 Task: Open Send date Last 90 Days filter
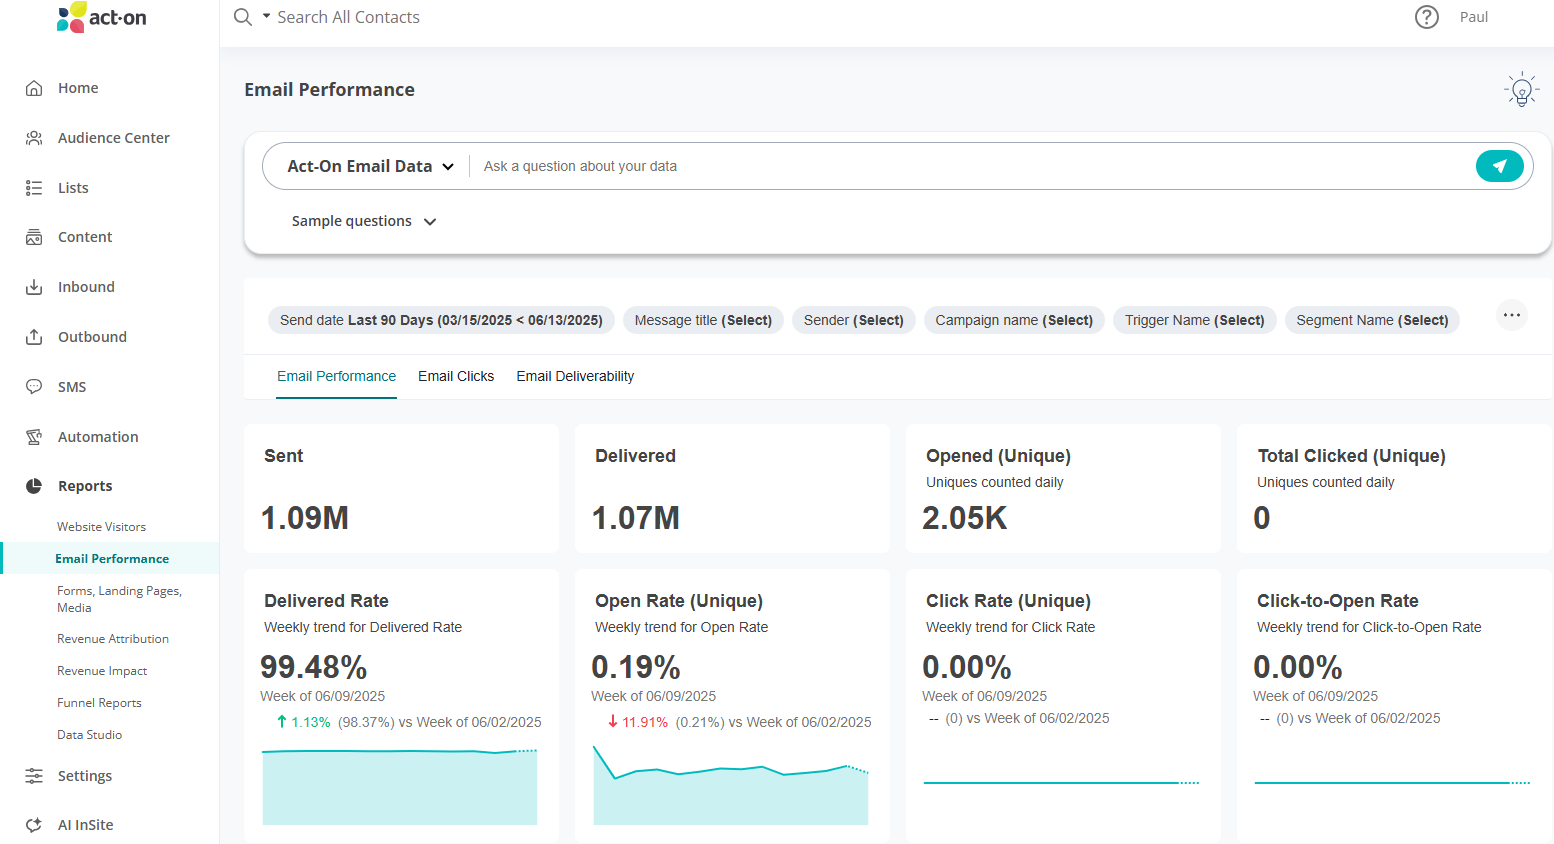coord(441,320)
